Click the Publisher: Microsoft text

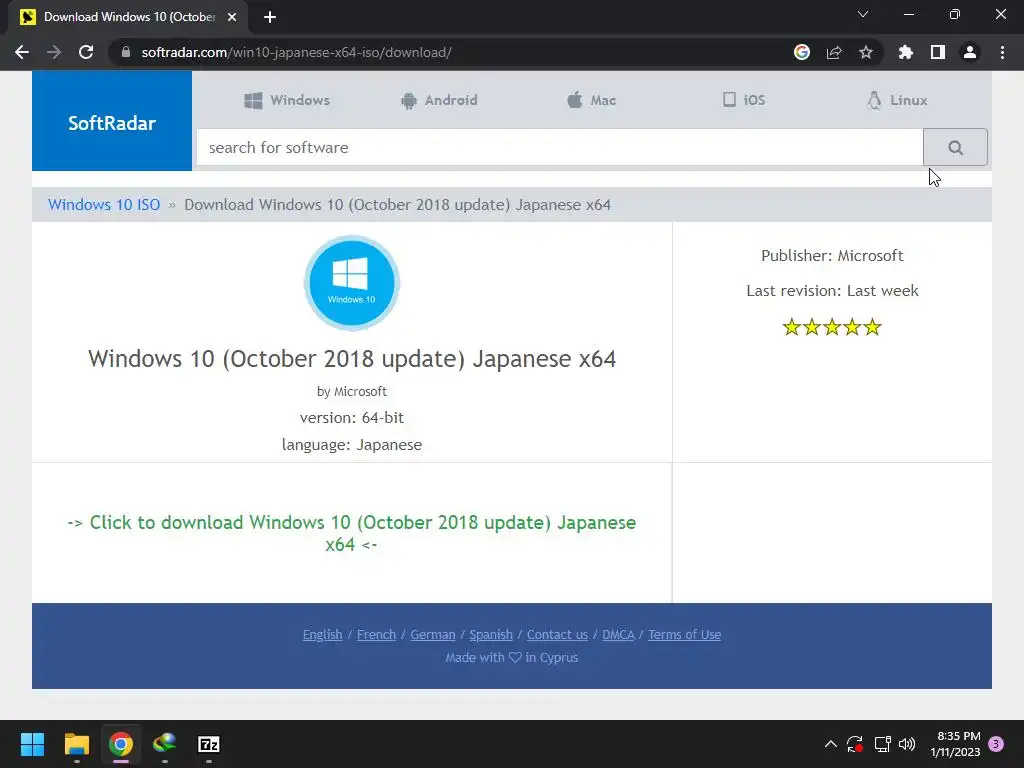[x=832, y=255]
